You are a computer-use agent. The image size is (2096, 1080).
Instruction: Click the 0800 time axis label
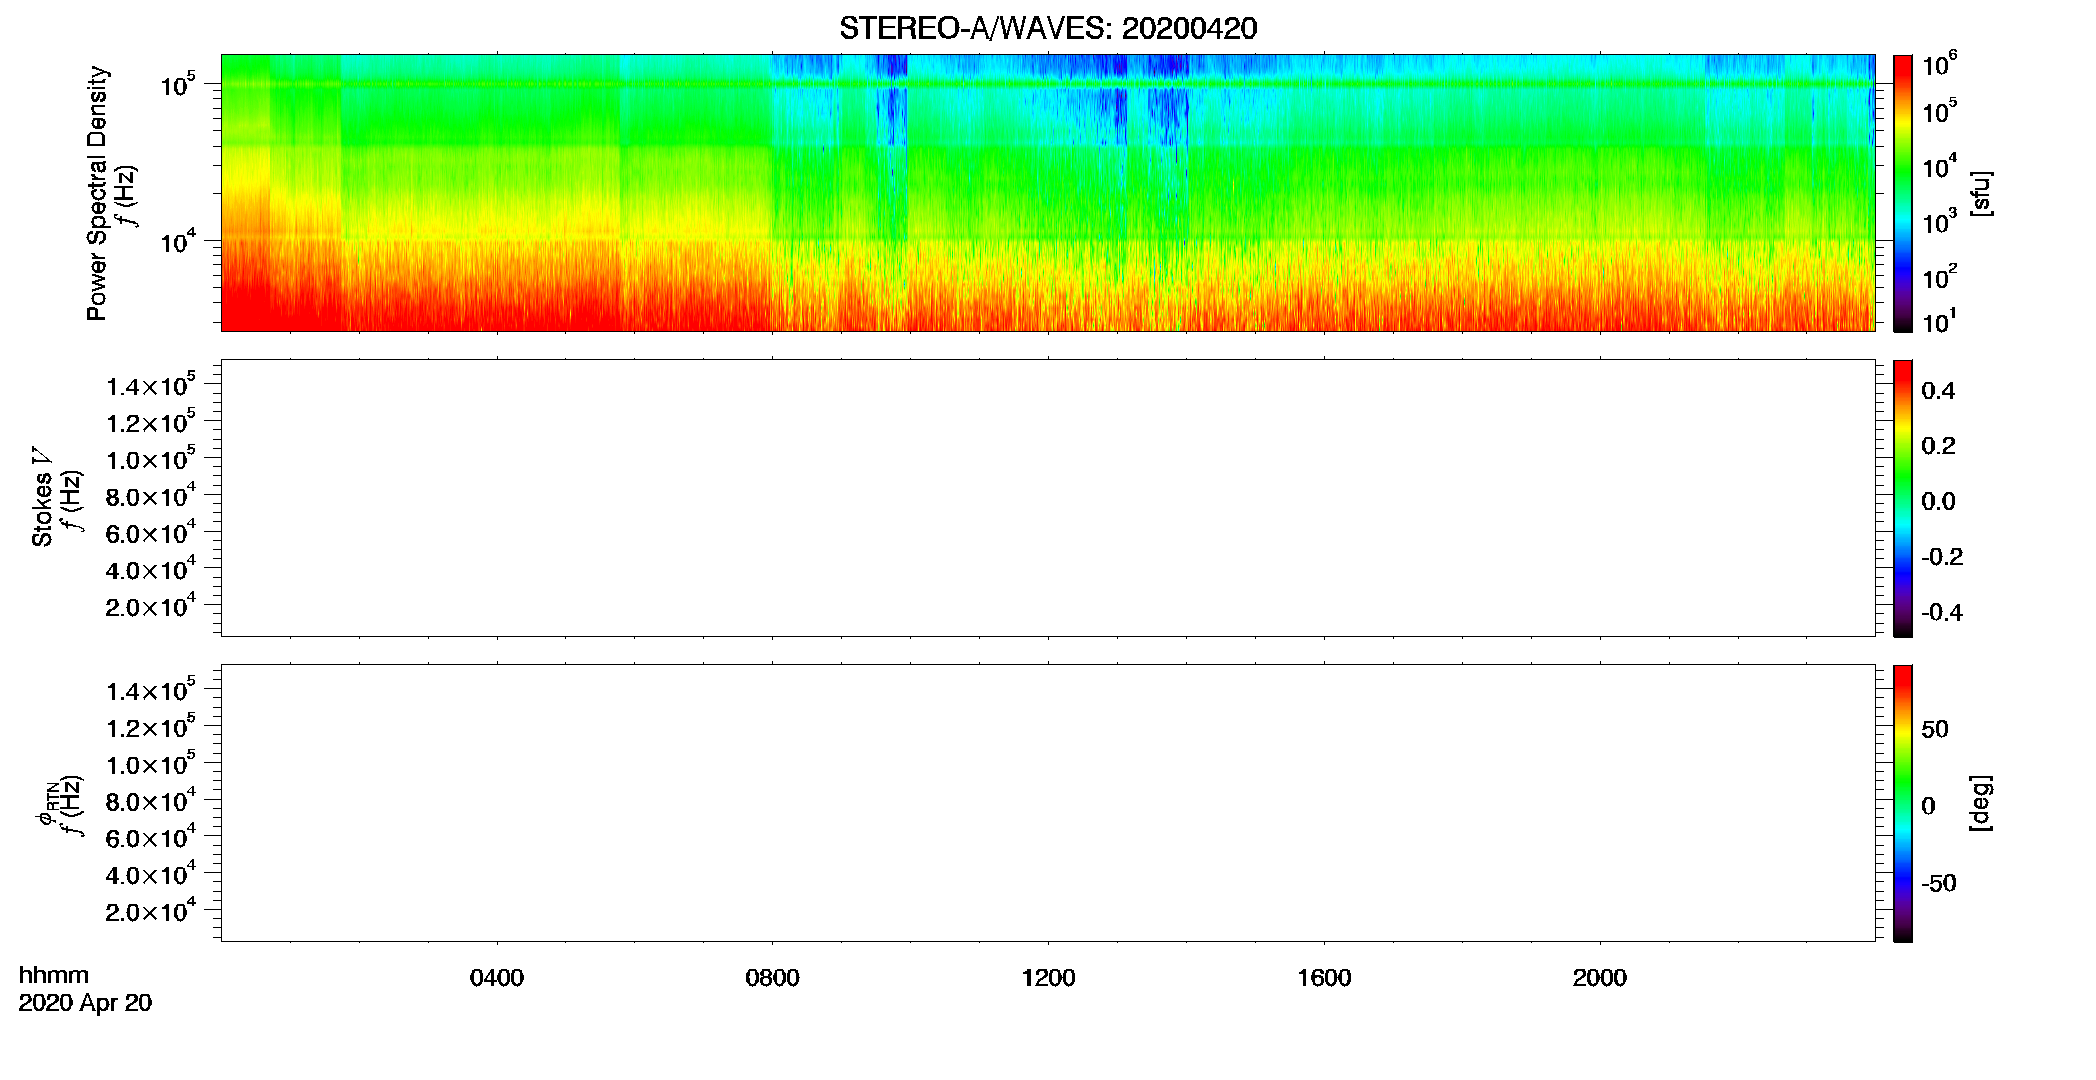click(x=772, y=978)
